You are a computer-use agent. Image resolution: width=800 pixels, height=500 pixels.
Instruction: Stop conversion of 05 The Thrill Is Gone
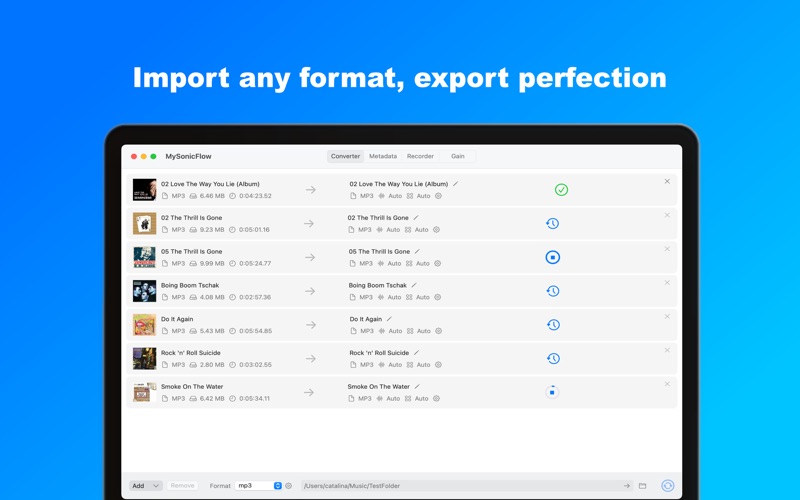coord(553,257)
